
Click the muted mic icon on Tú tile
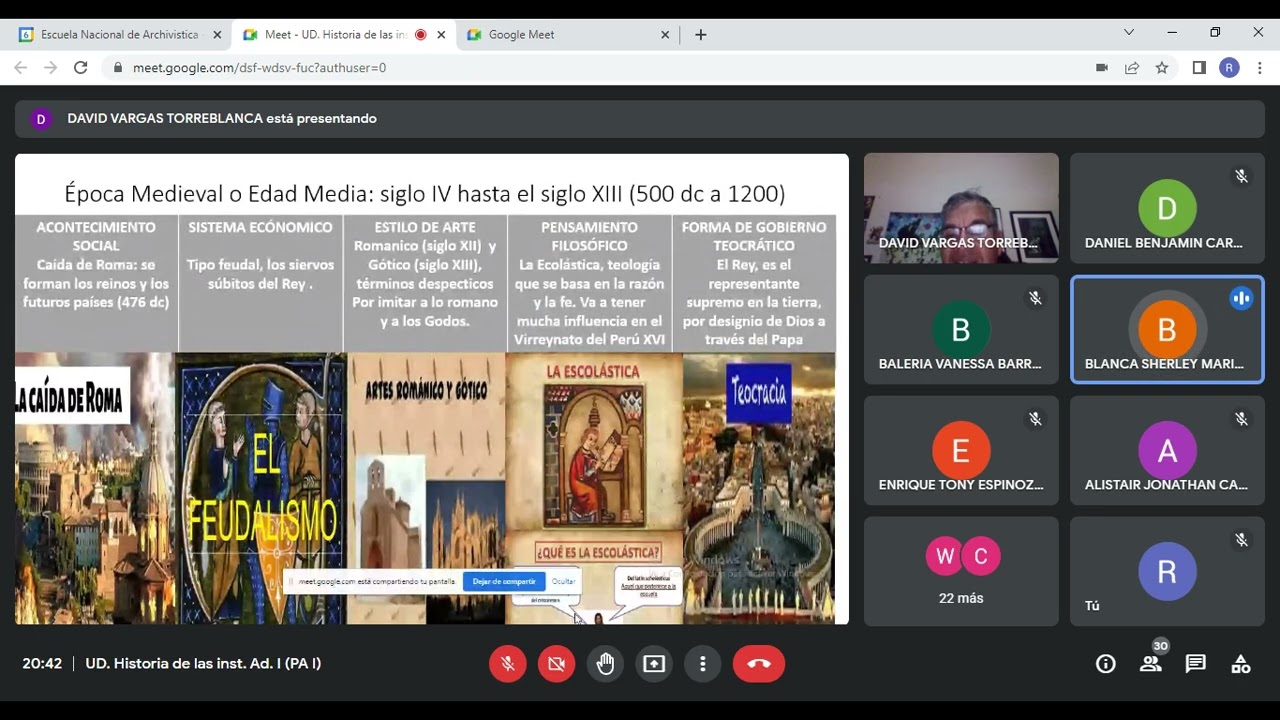pos(1241,540)
